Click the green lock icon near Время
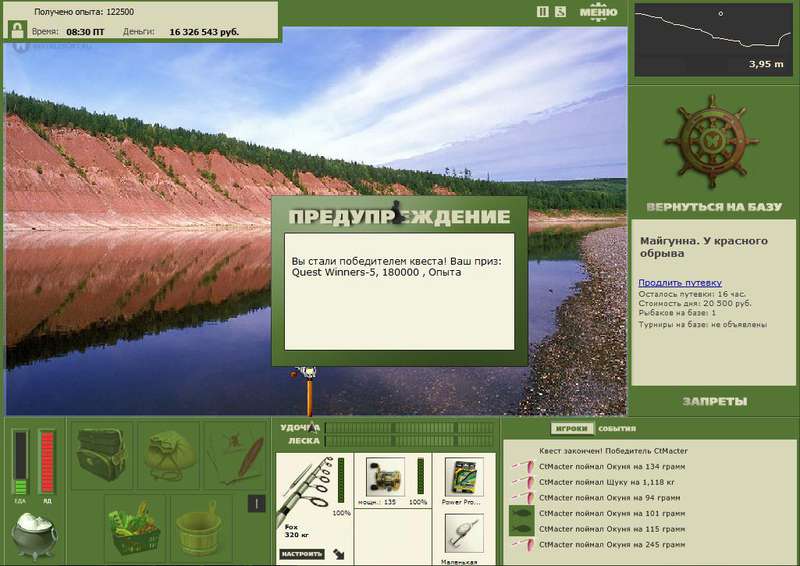The width and height of the screenshot is (800, 566). pyautogui.click(x=18, y=30)
